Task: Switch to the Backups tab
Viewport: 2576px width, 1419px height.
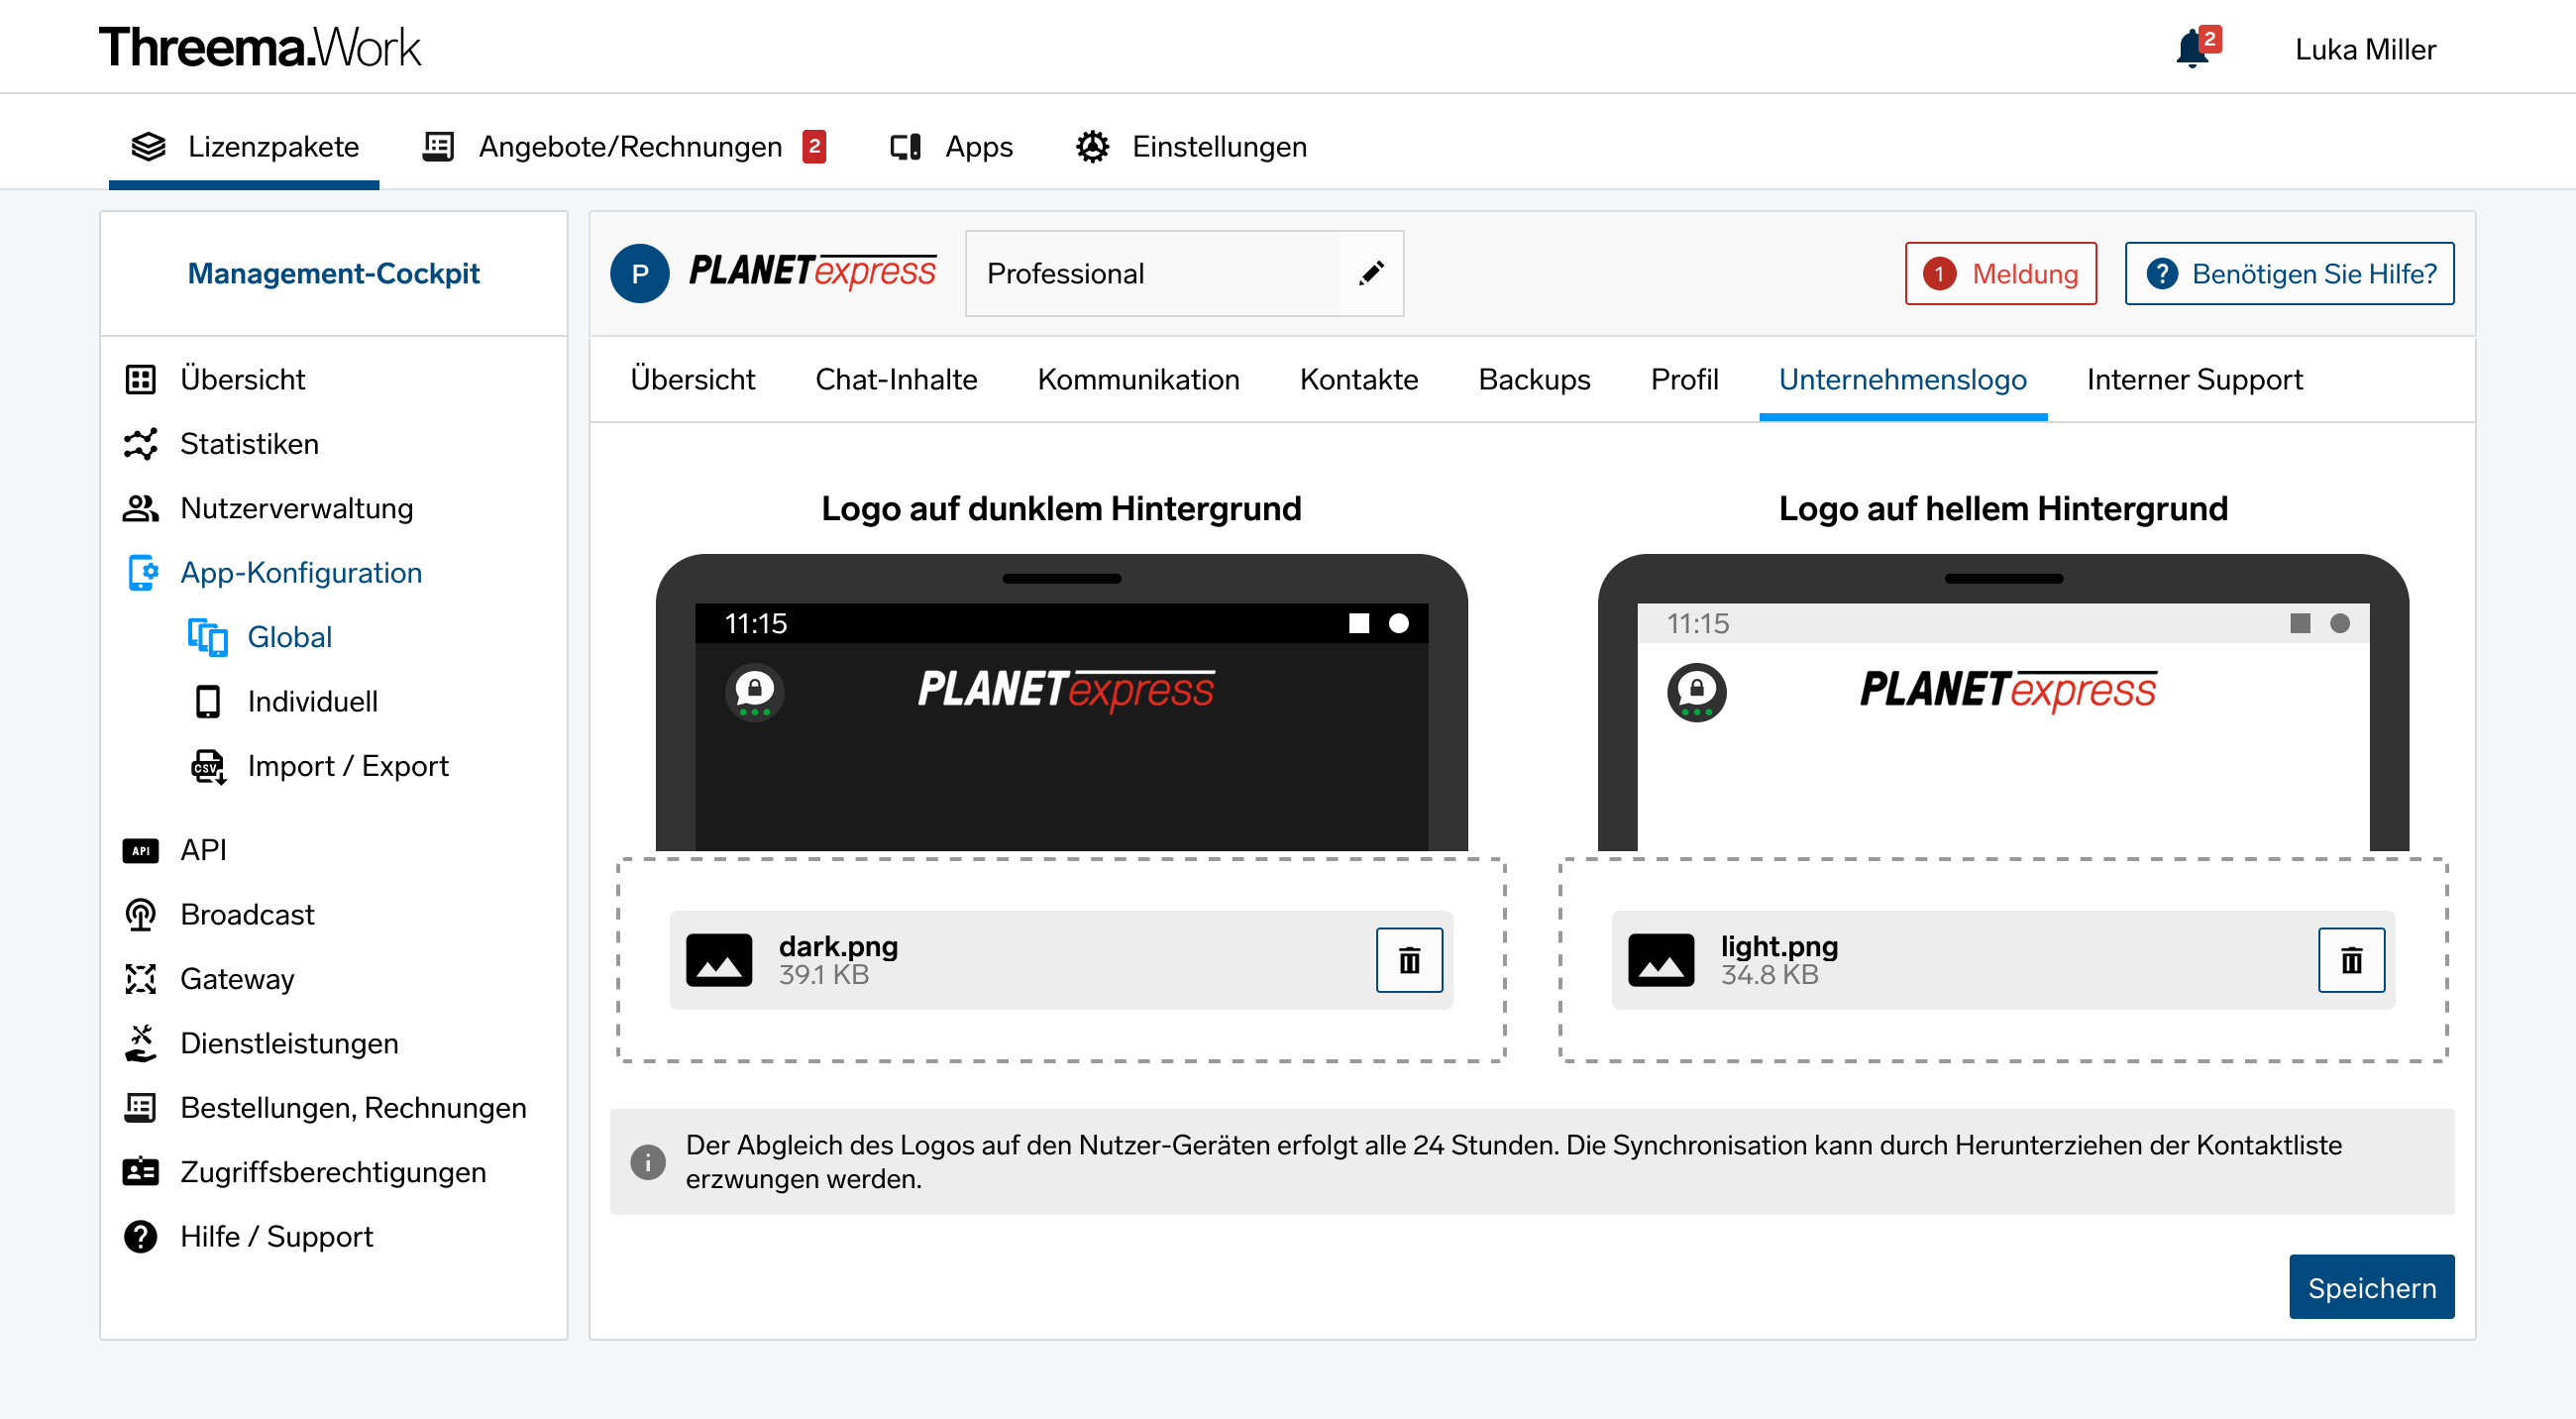Action: point(1534,380)
